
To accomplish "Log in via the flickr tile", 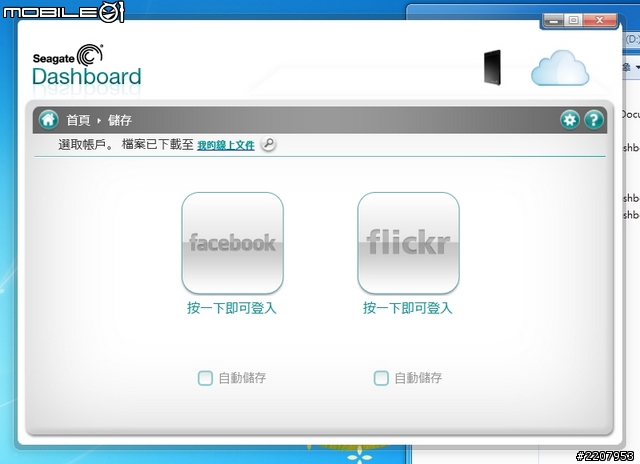I will click(409, 243).
